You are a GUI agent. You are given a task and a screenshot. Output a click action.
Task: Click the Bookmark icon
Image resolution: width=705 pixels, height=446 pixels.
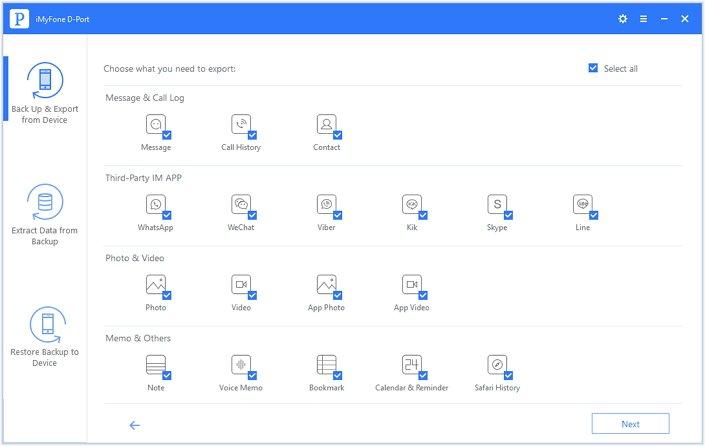pos(326,365)
